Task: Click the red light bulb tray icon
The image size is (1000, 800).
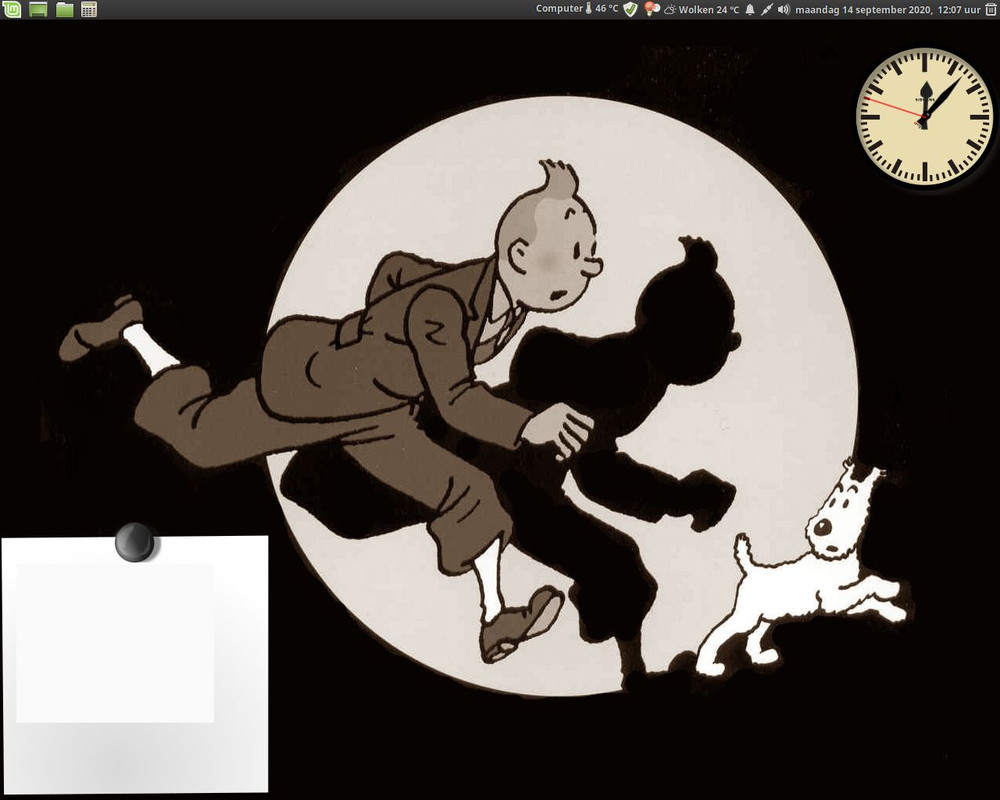Action: [x=651, y=9]
